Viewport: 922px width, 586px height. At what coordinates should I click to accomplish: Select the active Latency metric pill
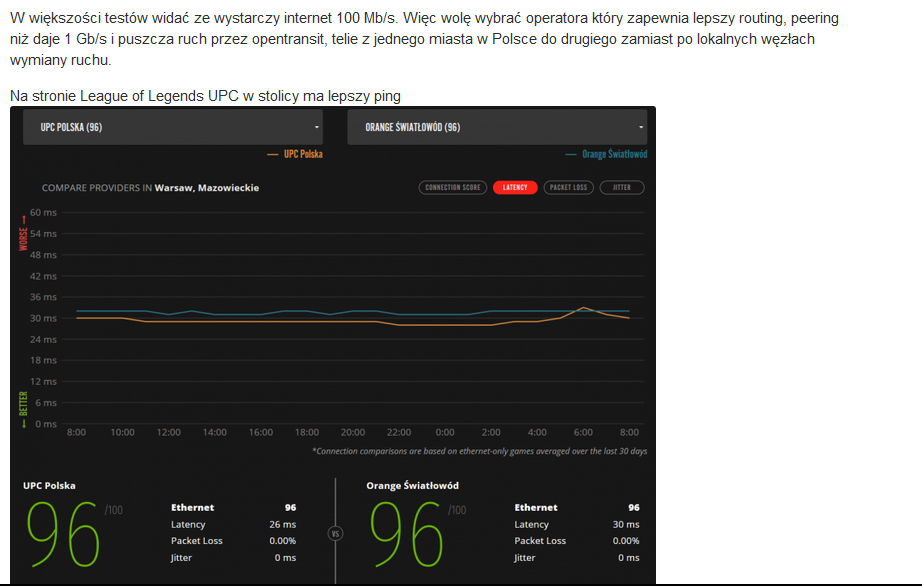click(515, 187)
